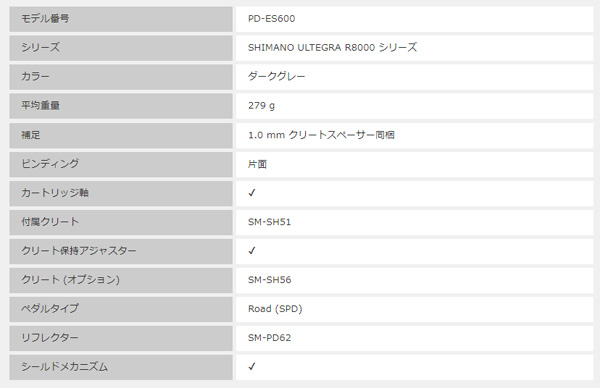
Task: Click the Road (SPD) pedal type value
Action: pos(275,309)
